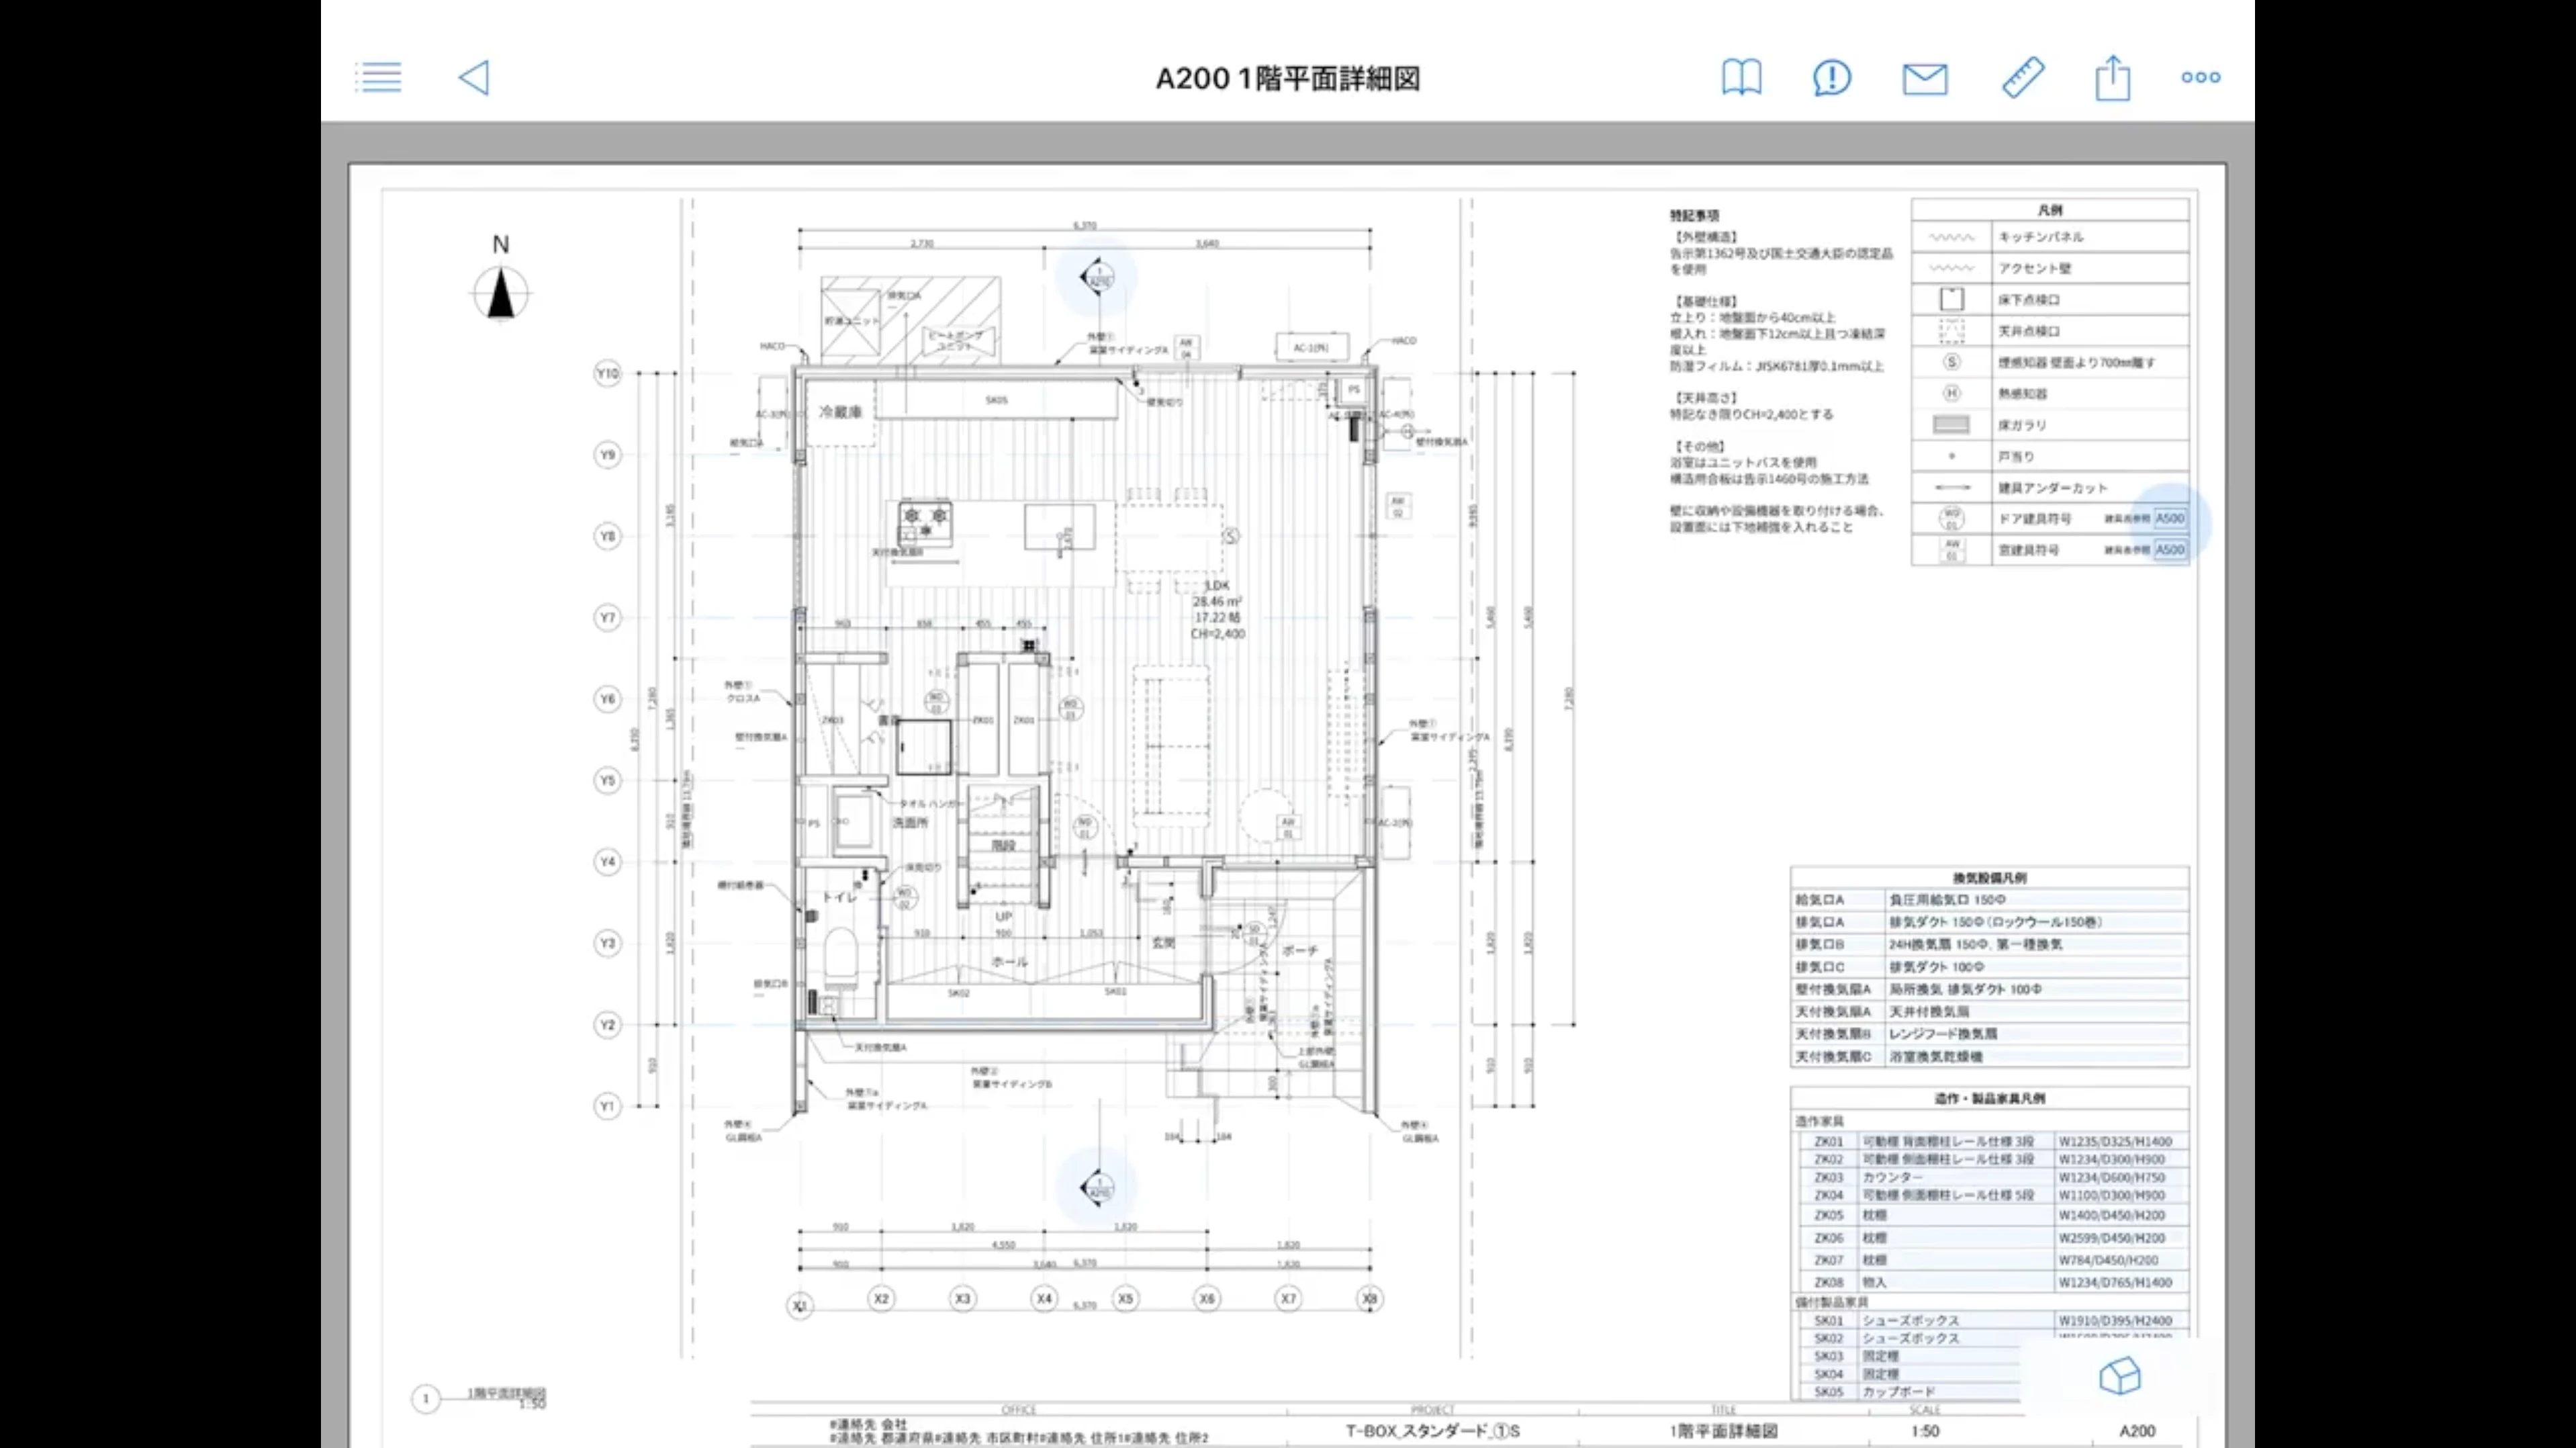2576x1448 pixels.
Task: Tap the Y10 grid axis bubble
Action: [x=607, y=373]
